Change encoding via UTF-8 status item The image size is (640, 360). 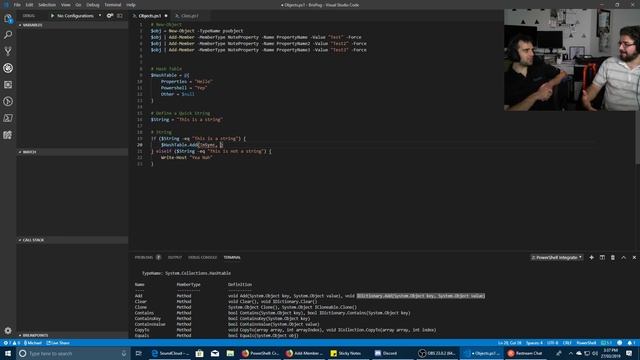click(552, 343)
